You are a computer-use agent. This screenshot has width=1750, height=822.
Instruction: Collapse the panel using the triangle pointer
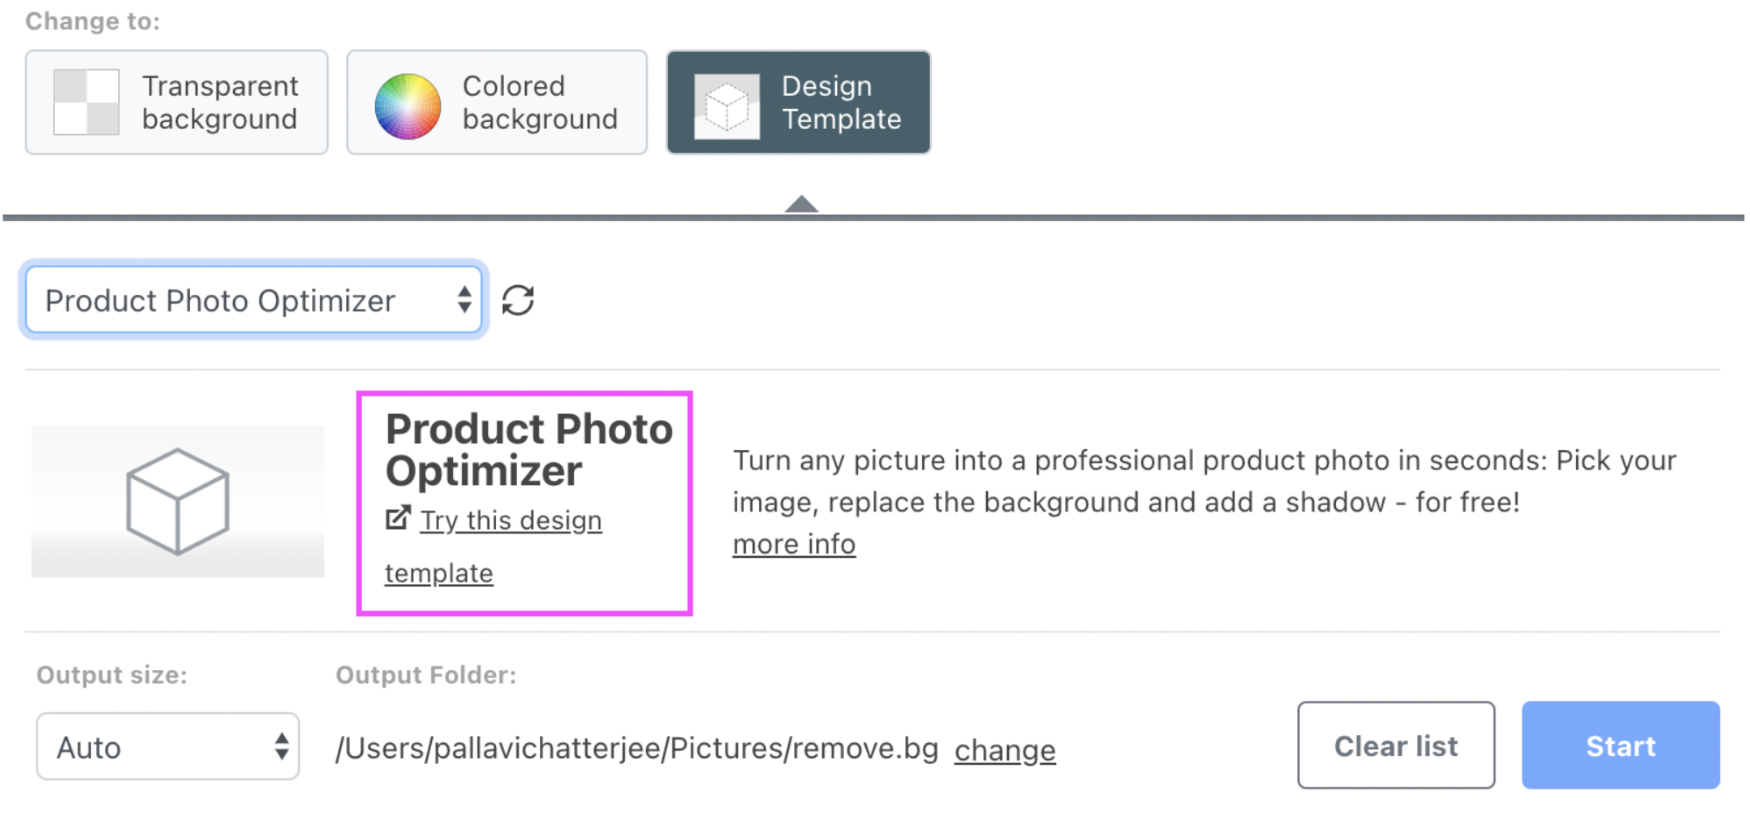click(x=801, y=204)
